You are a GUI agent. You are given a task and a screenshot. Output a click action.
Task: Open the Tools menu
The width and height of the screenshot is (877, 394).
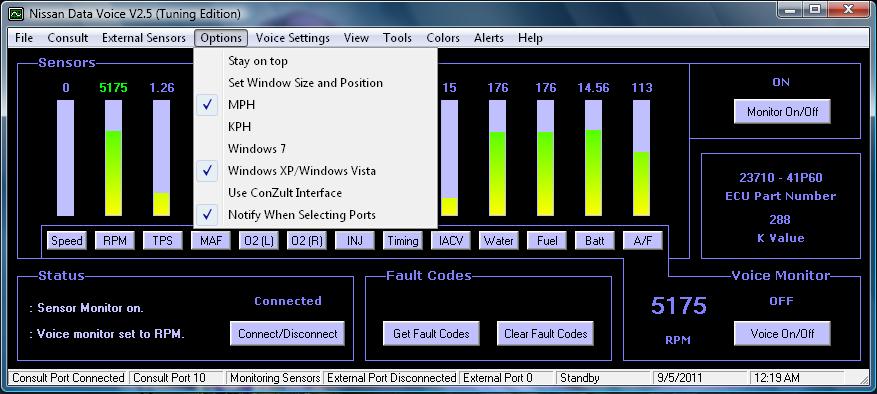397,38
